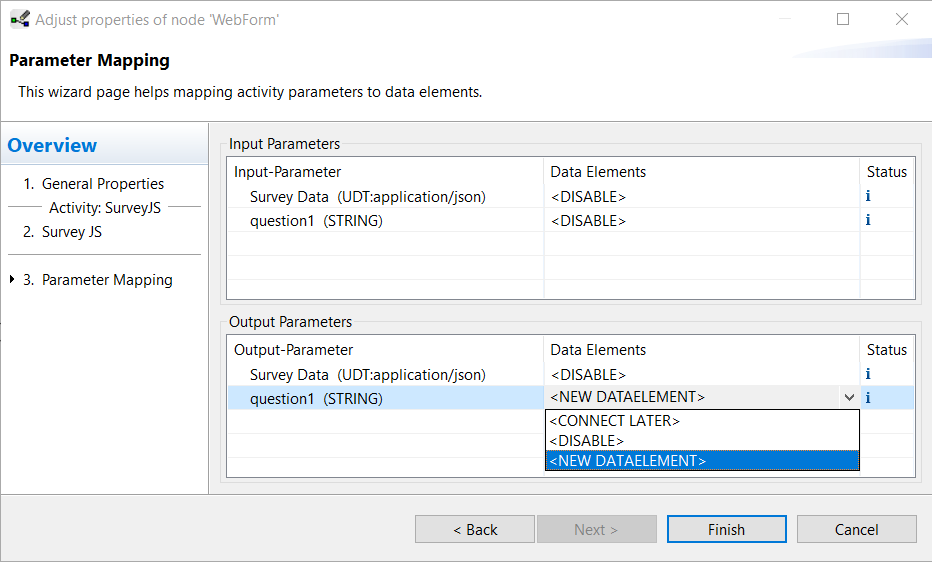Click the WebForm node icon in title bar
The image size is (932, 562).
click(x=20, y=20)
